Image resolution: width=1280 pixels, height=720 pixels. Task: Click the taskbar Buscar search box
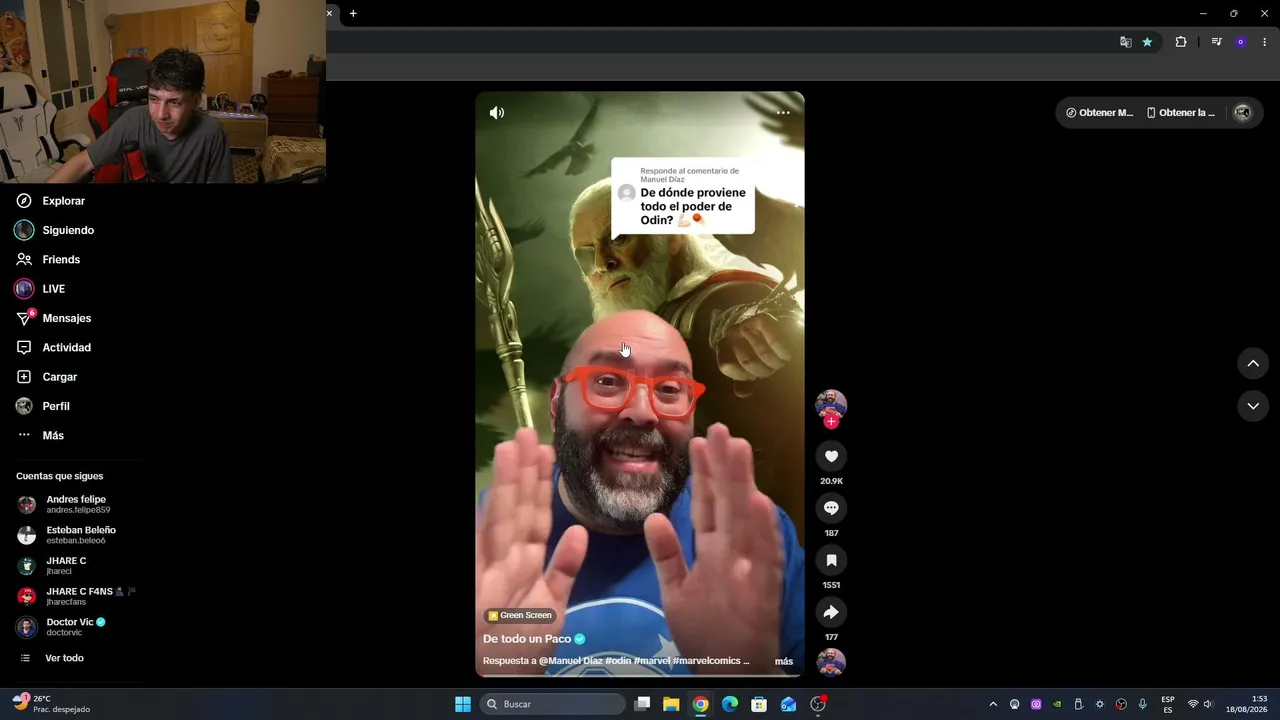coord(554,704)
